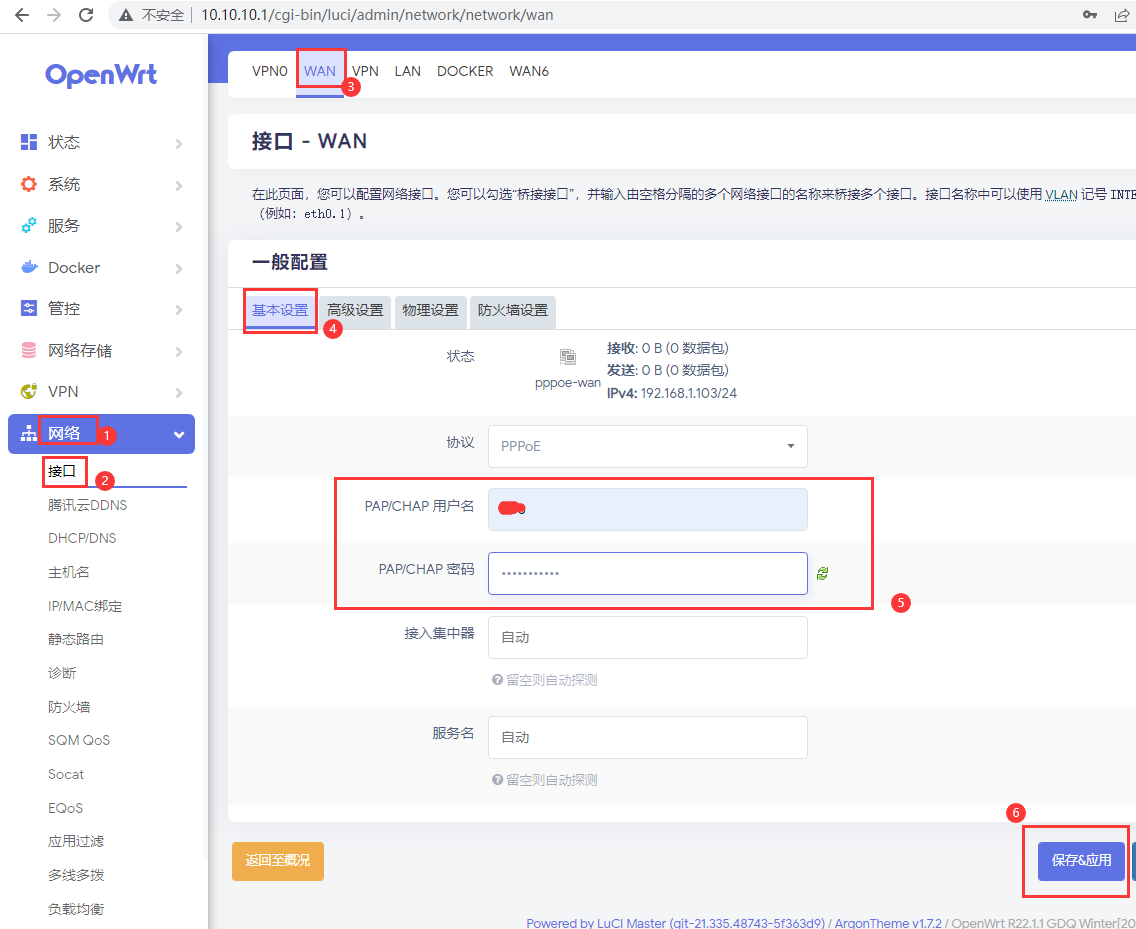This screenshot has width=1136, height=929.
Task: Click the help icon under 服务名
Action: [497, 780]
